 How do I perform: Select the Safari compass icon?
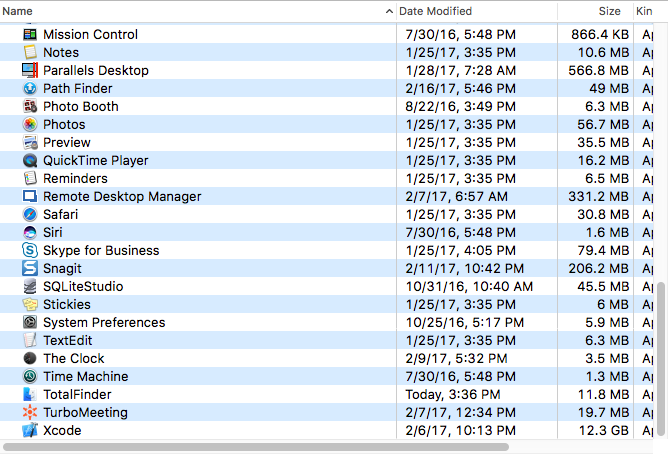[30, 214]
